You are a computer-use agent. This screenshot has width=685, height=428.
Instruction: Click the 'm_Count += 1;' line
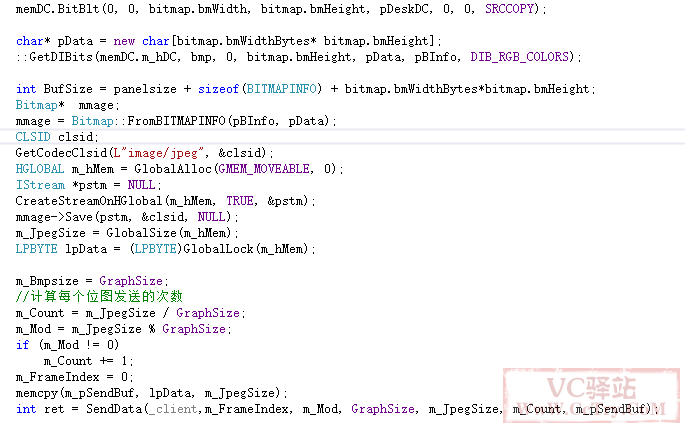coord(89,361)
